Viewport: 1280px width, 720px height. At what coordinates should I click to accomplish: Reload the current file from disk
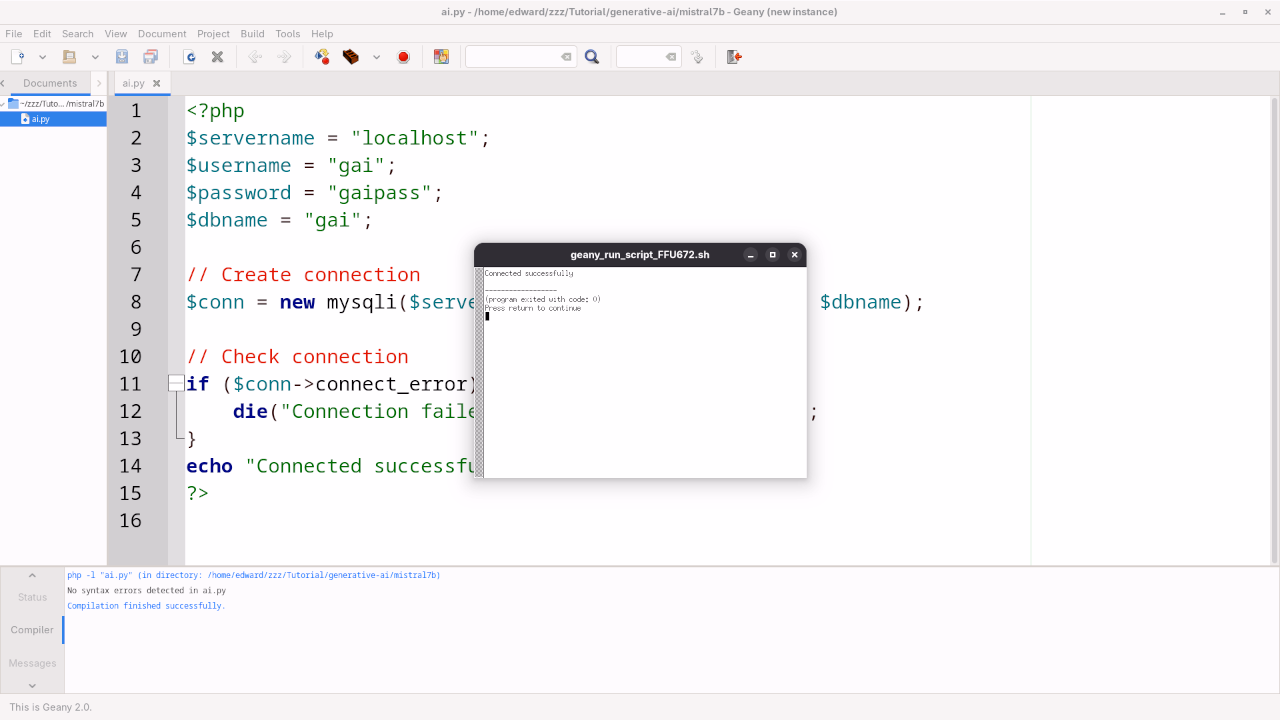point(189,57)
